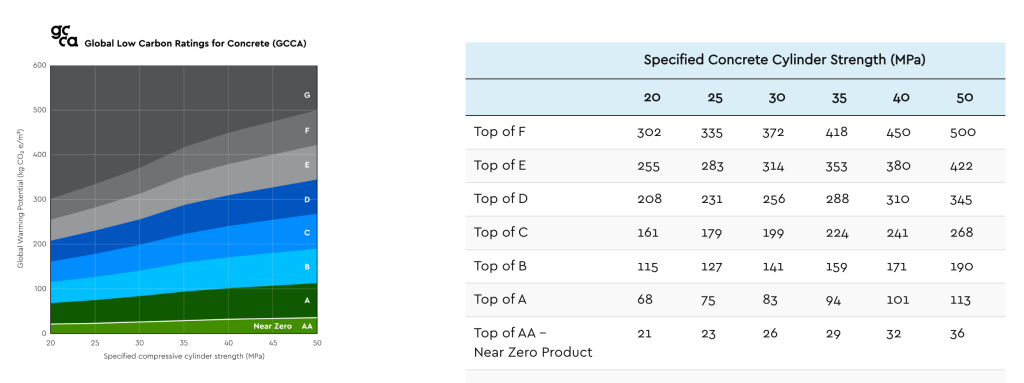Select the 20 MPa column header

tap(651, 97)
